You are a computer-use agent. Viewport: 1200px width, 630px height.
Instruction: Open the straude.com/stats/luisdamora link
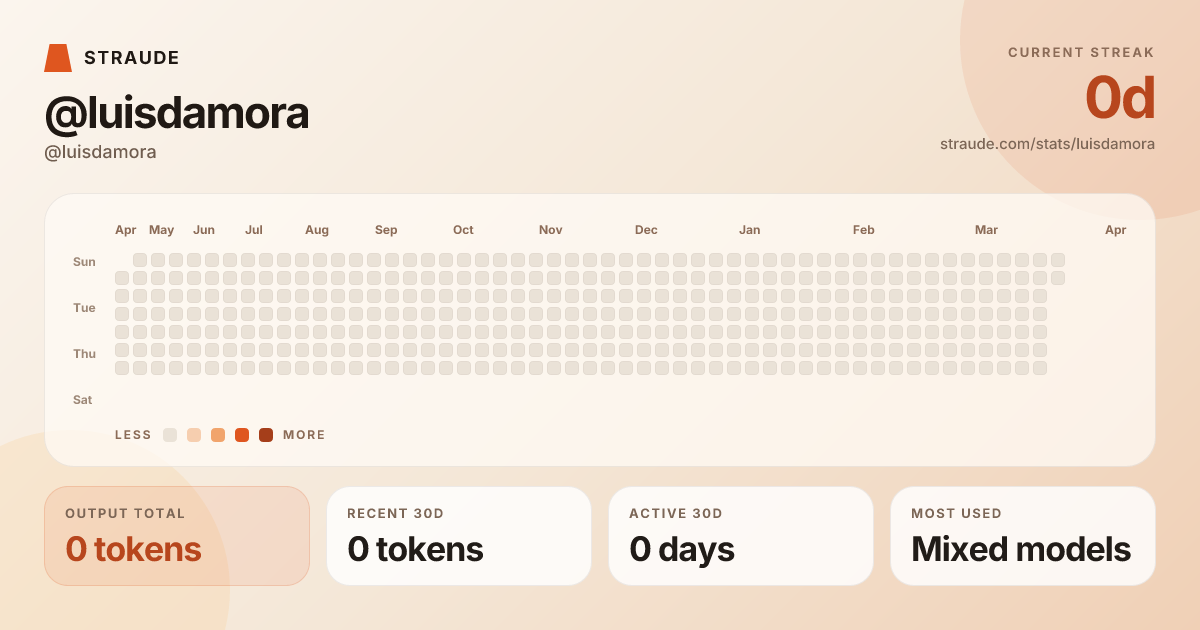point(1047,144)
